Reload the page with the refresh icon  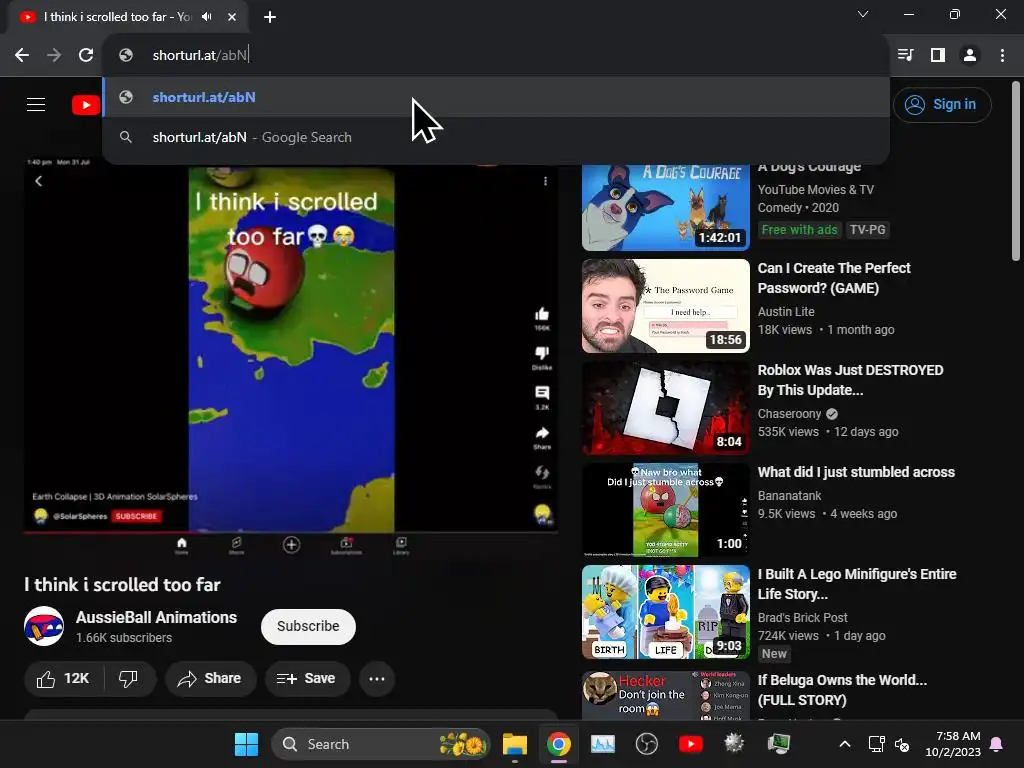[x=86, y=56]
